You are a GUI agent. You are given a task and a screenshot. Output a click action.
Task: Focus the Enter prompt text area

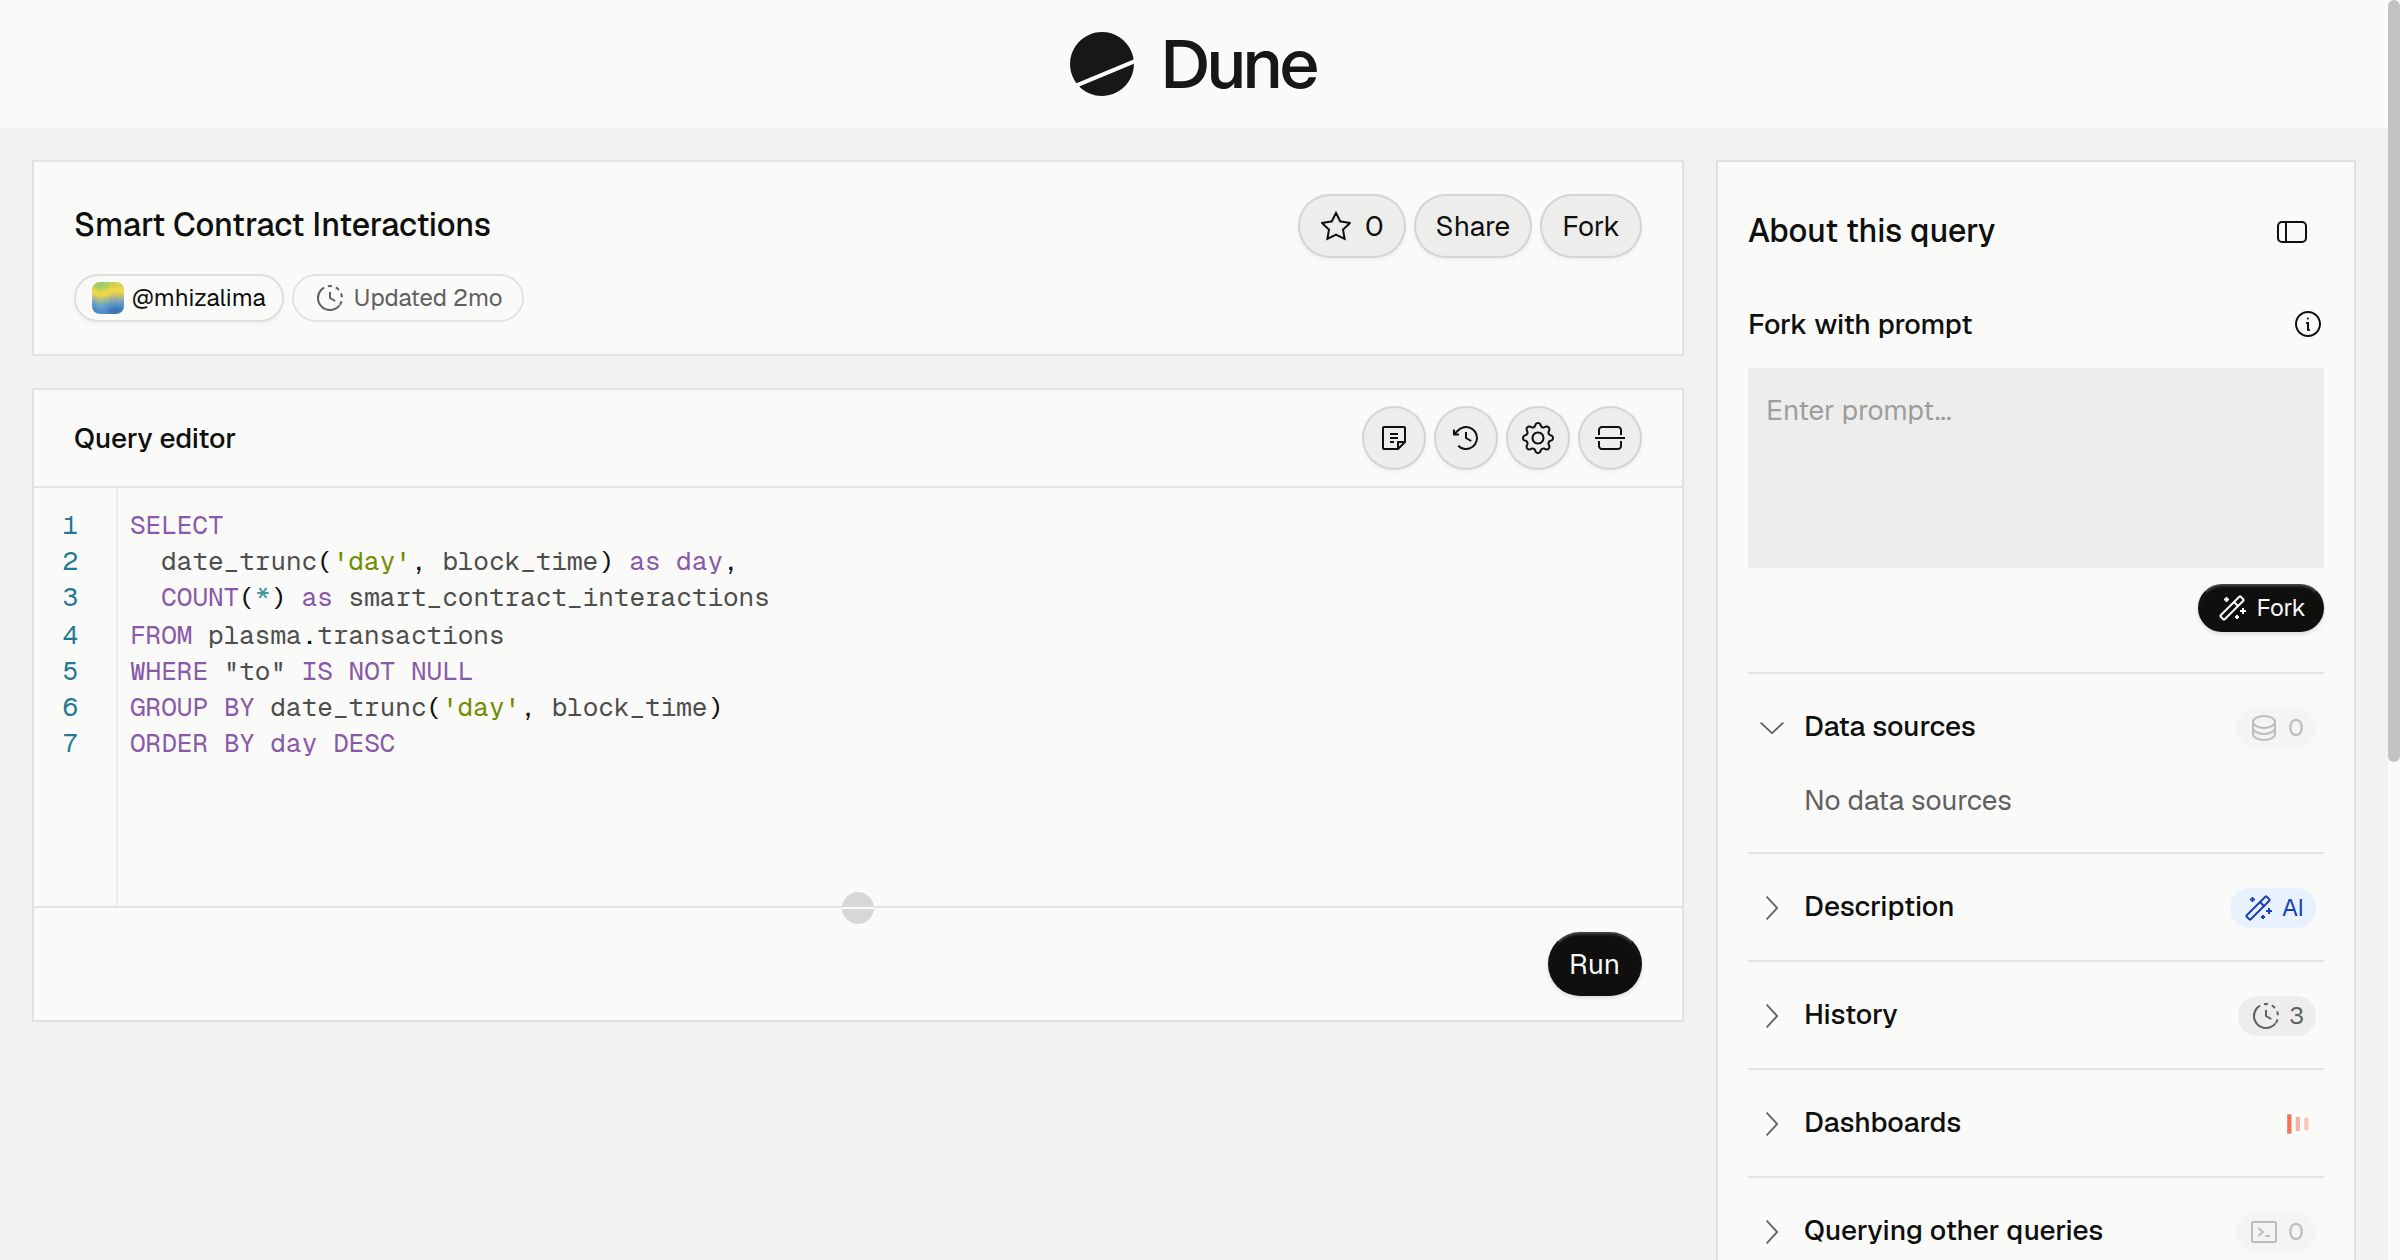point(2035,468)
